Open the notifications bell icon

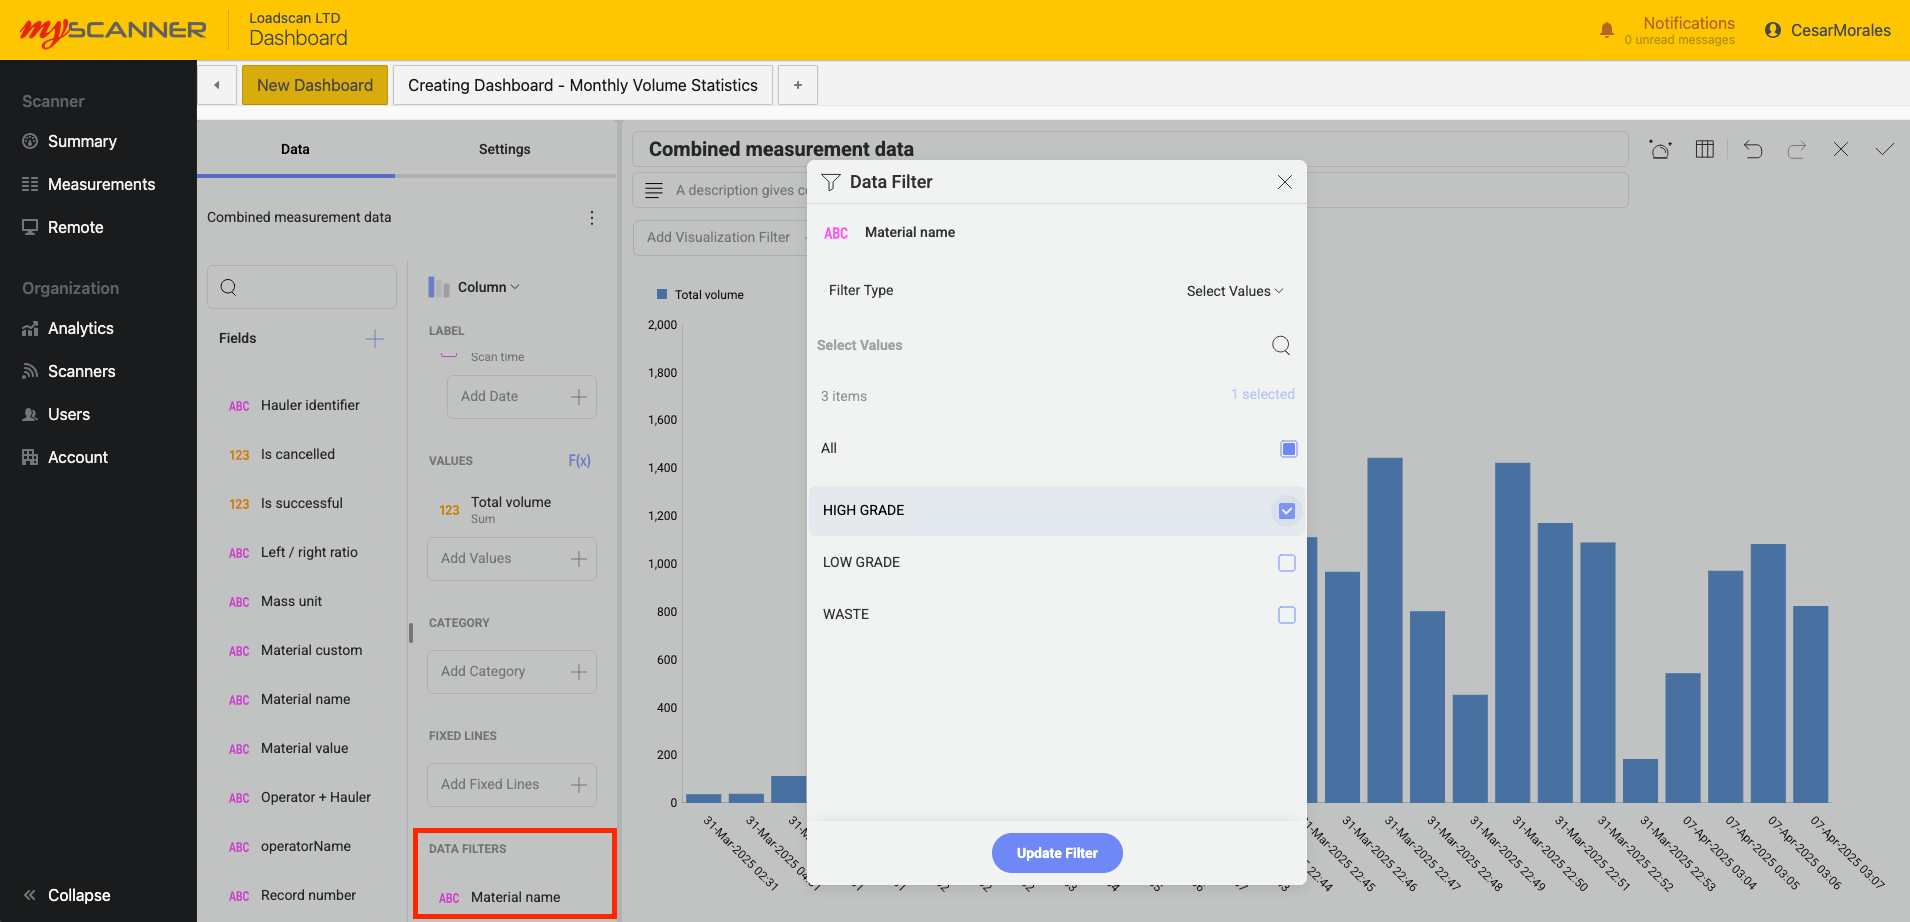tap(1606, 30)
